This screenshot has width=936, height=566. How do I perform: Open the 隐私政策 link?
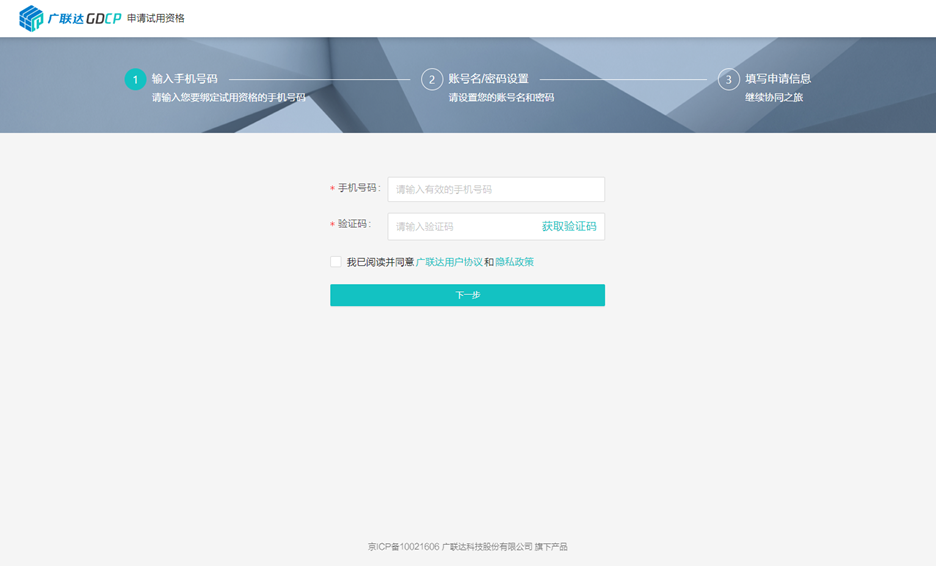[x=514, y=262]
